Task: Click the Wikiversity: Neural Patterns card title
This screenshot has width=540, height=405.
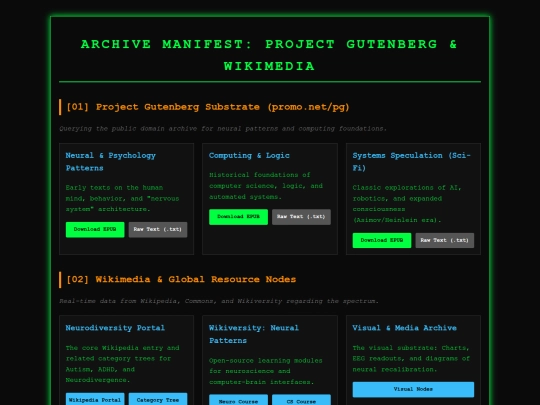Action: click(x=254, y=334)
